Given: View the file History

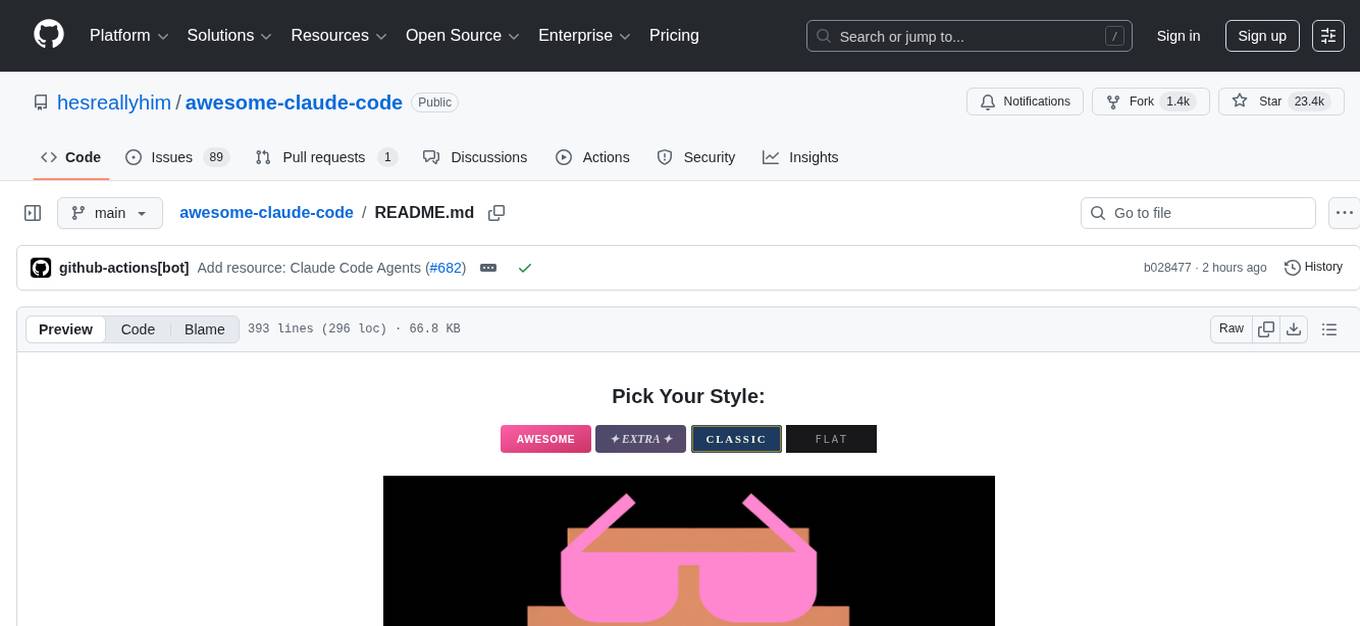Looking at the screenshot, I should pyautogui.click(x=1313, y=267).
